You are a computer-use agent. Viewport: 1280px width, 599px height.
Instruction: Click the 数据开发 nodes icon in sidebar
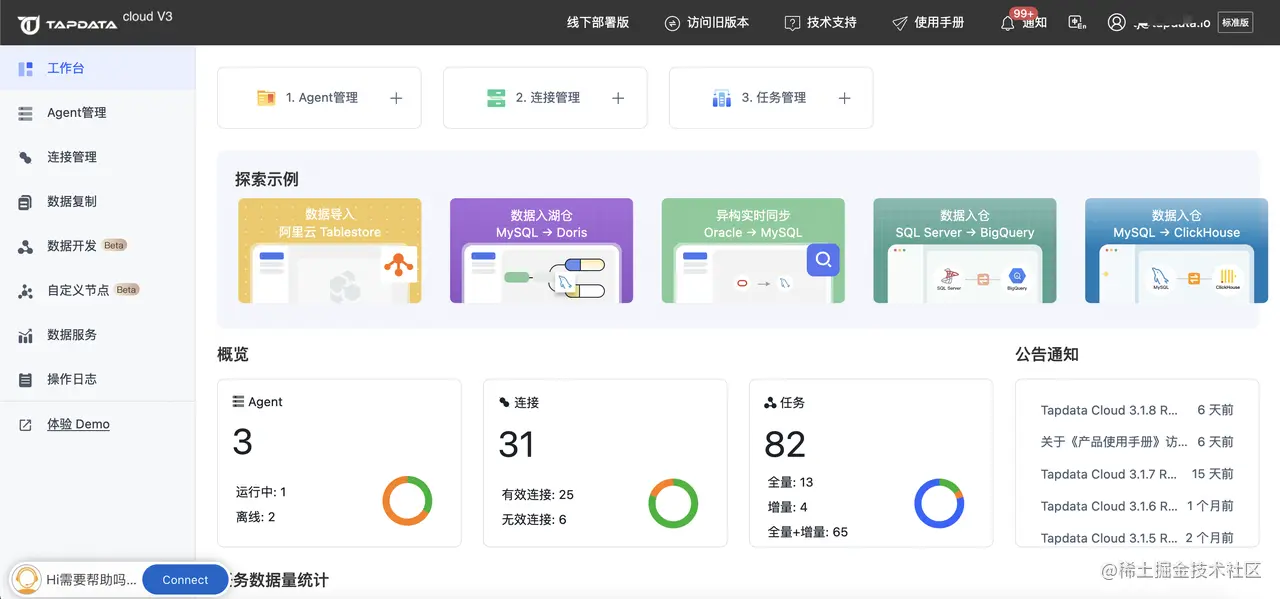tap(26, 247)
